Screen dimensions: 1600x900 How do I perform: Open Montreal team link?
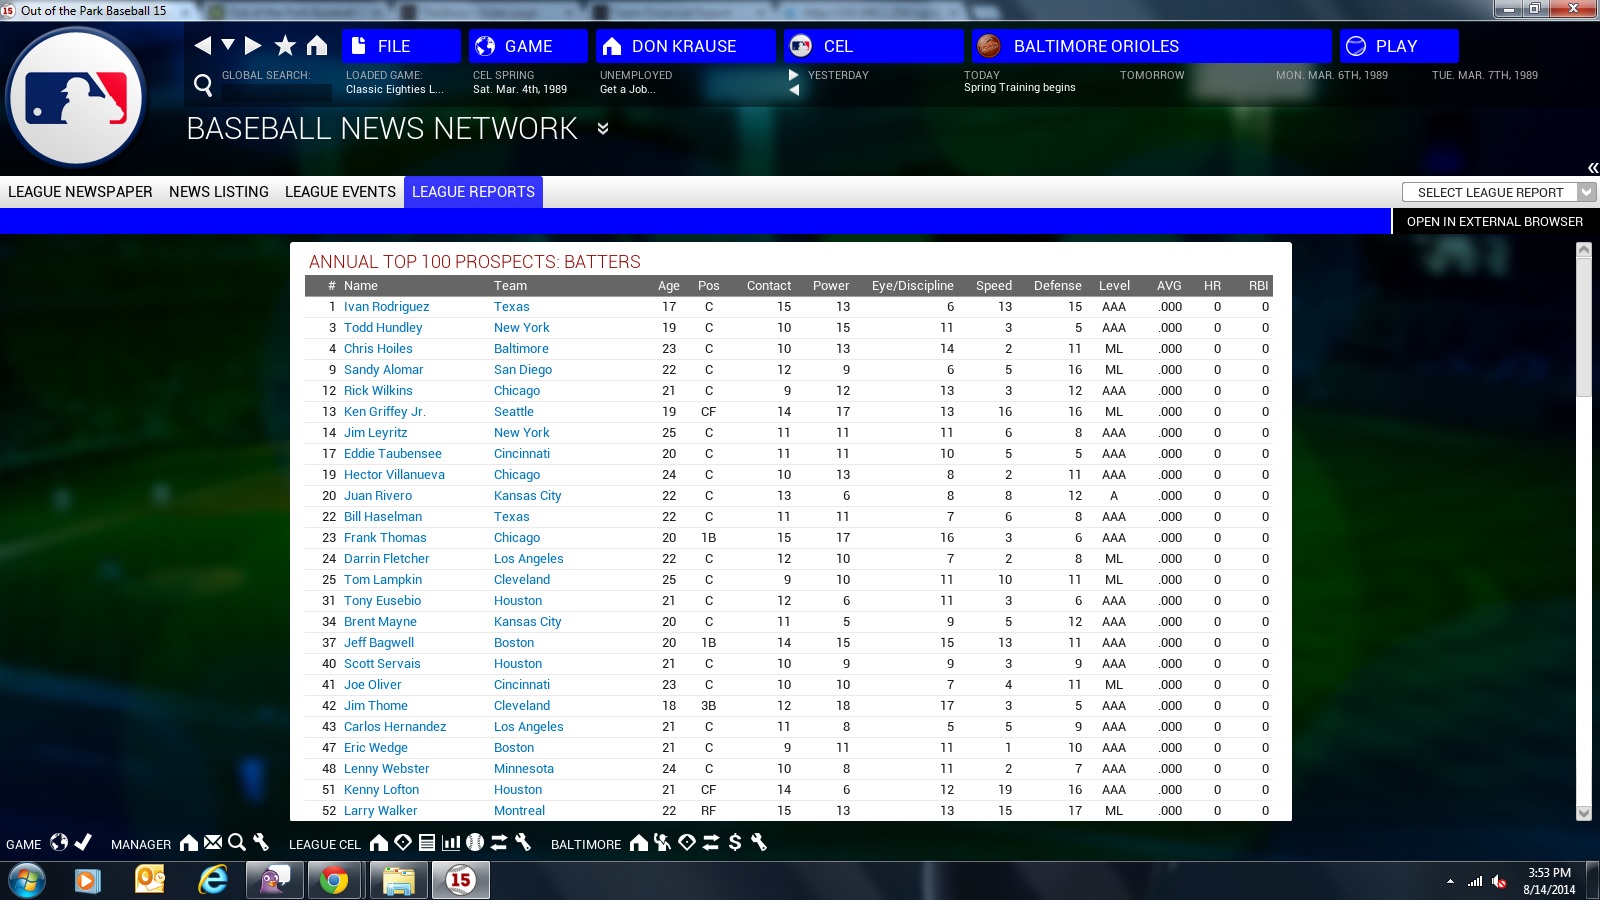(519, 811)
